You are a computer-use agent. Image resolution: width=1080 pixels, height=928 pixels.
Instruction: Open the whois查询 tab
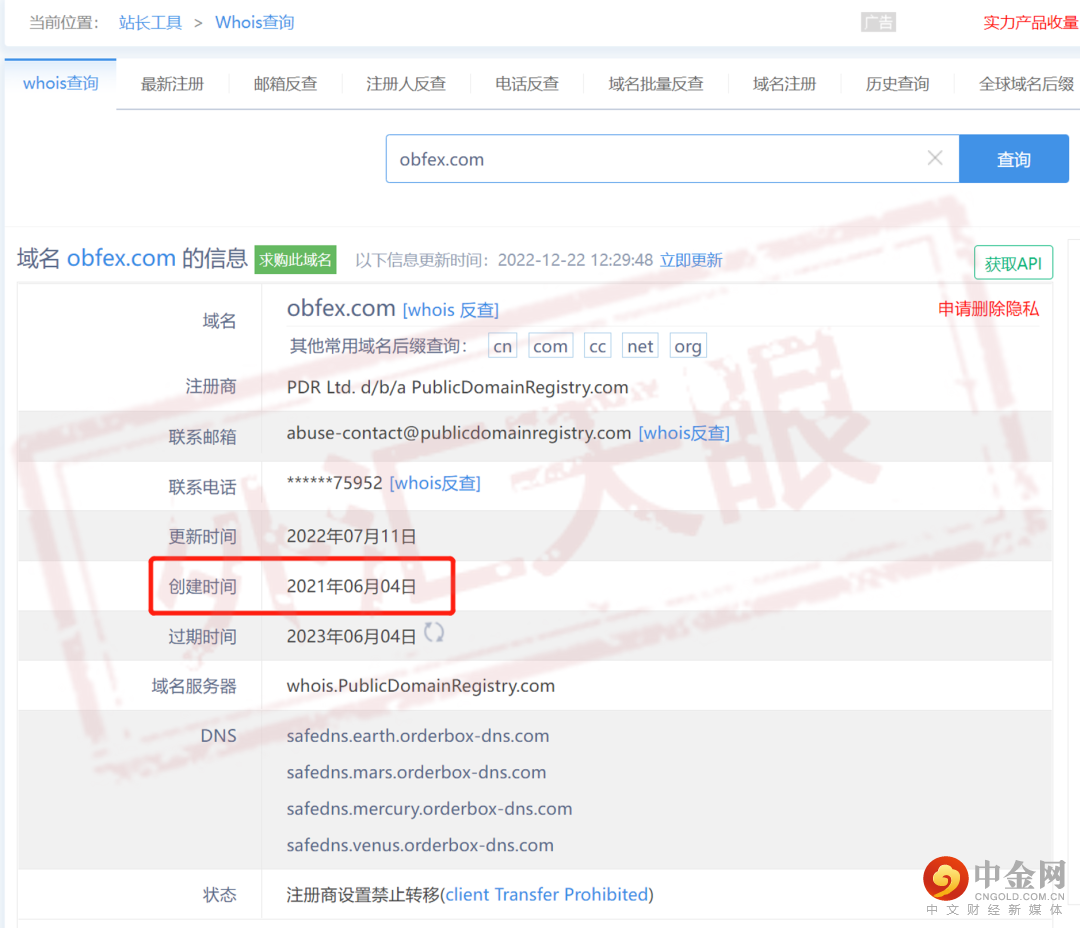coord(61,83)
